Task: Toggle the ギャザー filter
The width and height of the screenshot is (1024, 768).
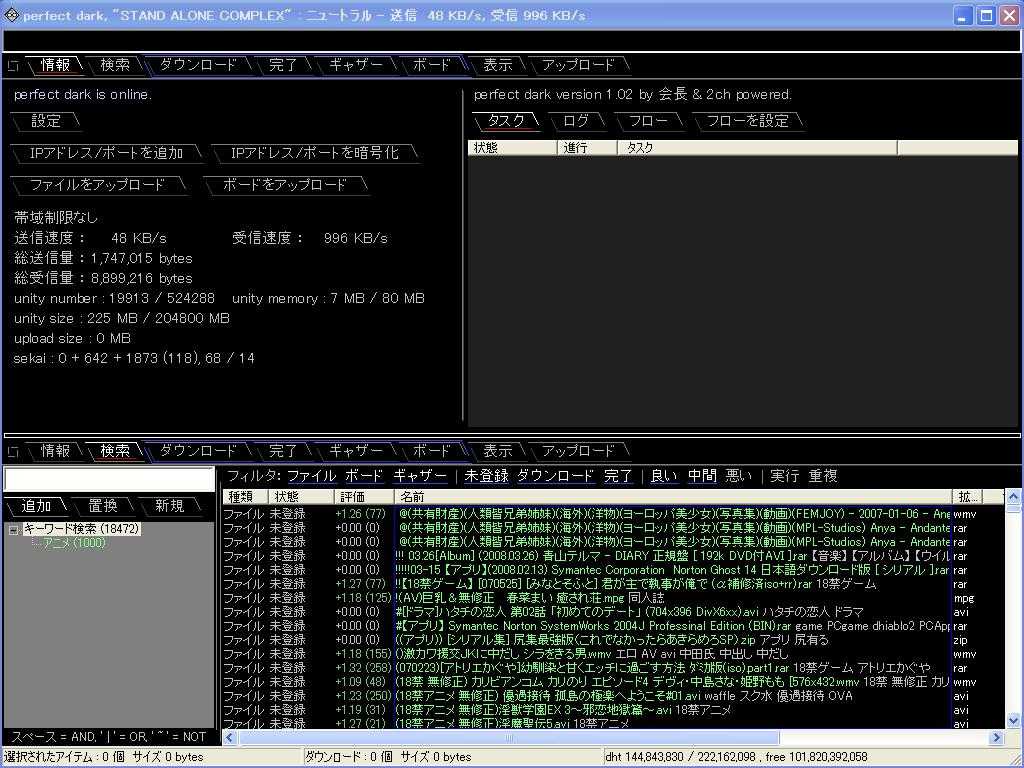Action: click(x=421, y=476)
